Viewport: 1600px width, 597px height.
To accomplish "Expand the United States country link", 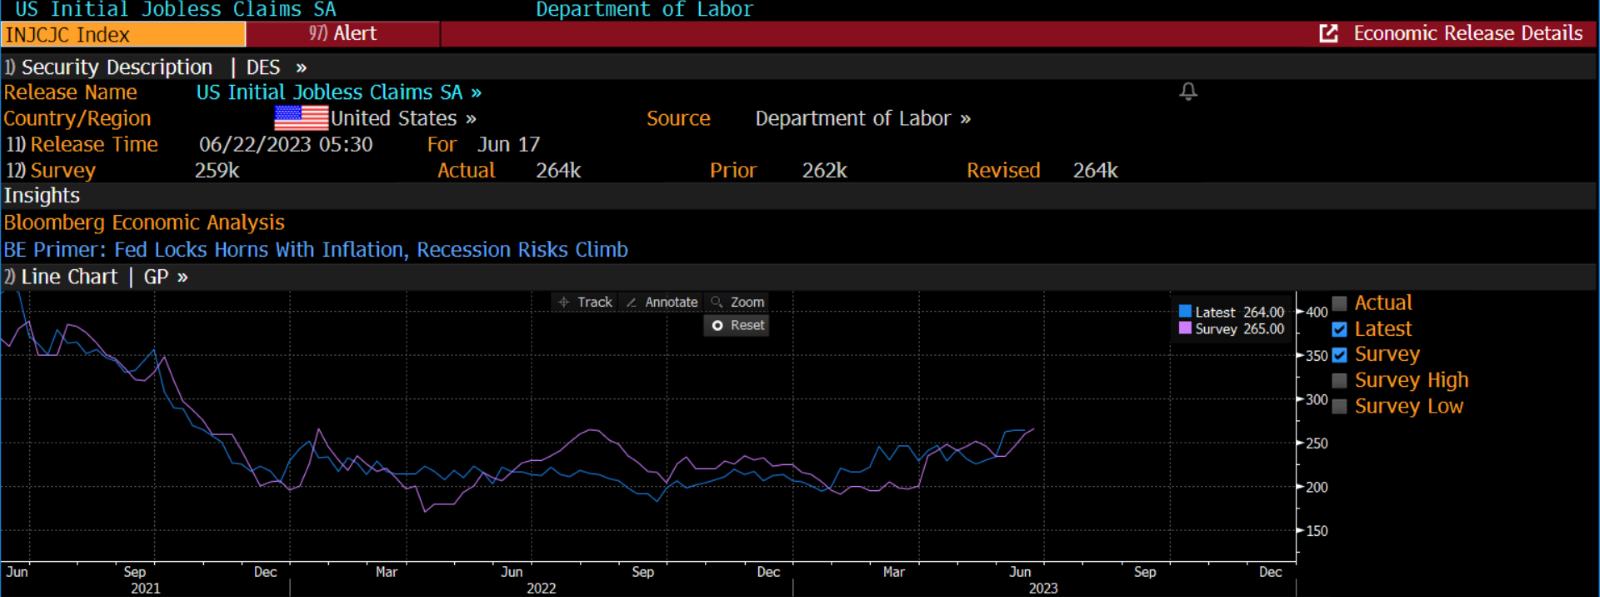I will point(403,118).
